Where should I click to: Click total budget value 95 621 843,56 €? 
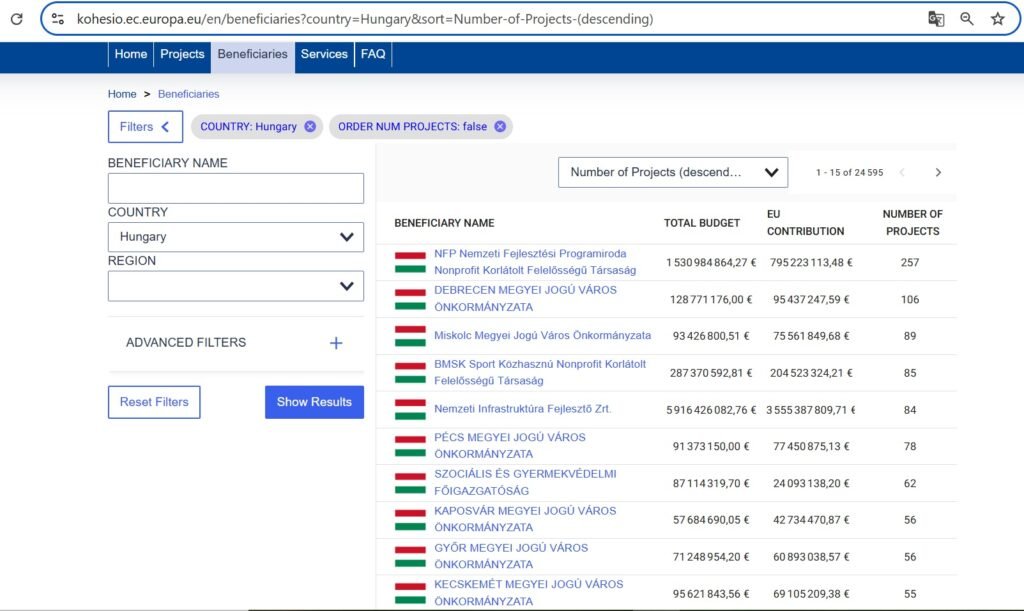(x=711, y=594)
